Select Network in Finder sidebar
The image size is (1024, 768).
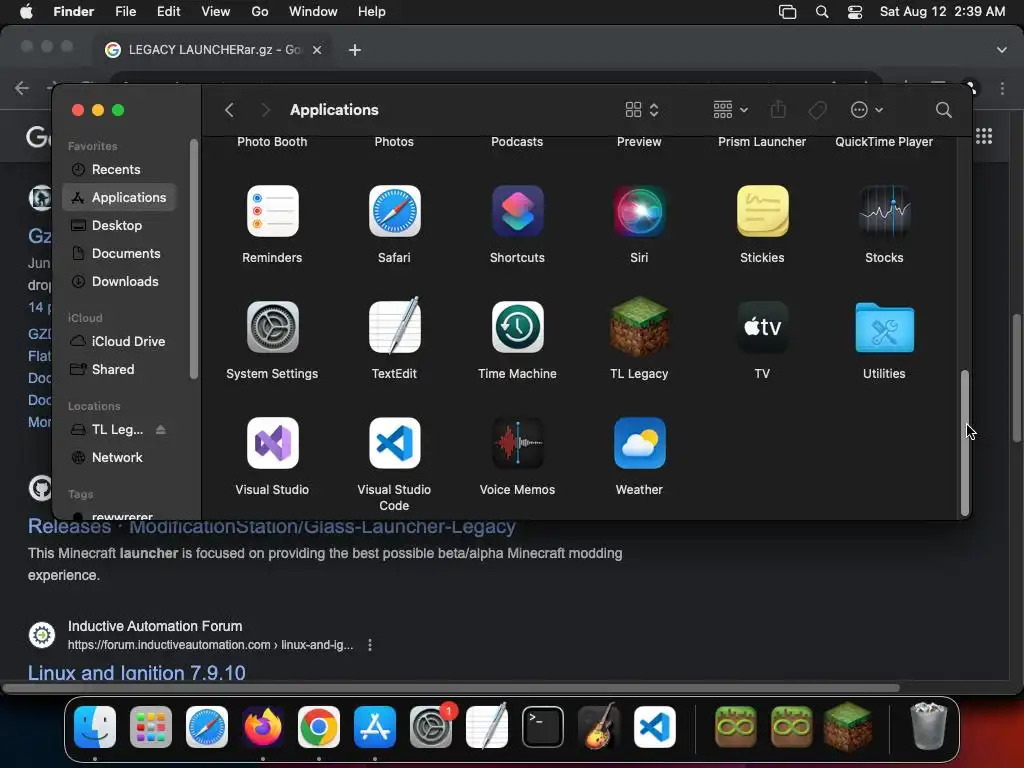[119, 457]
